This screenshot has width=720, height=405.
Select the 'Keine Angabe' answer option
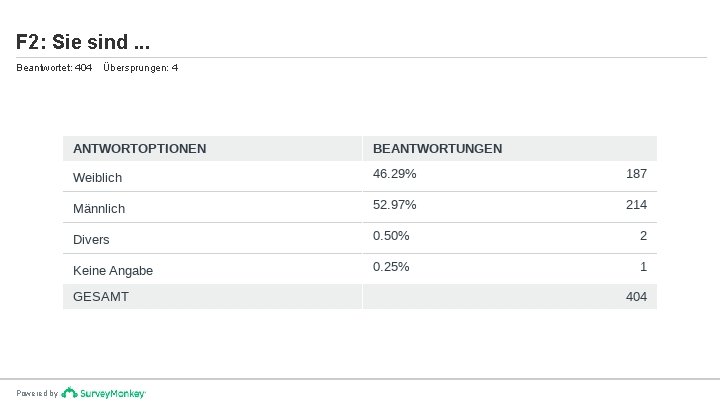[113, 270]
